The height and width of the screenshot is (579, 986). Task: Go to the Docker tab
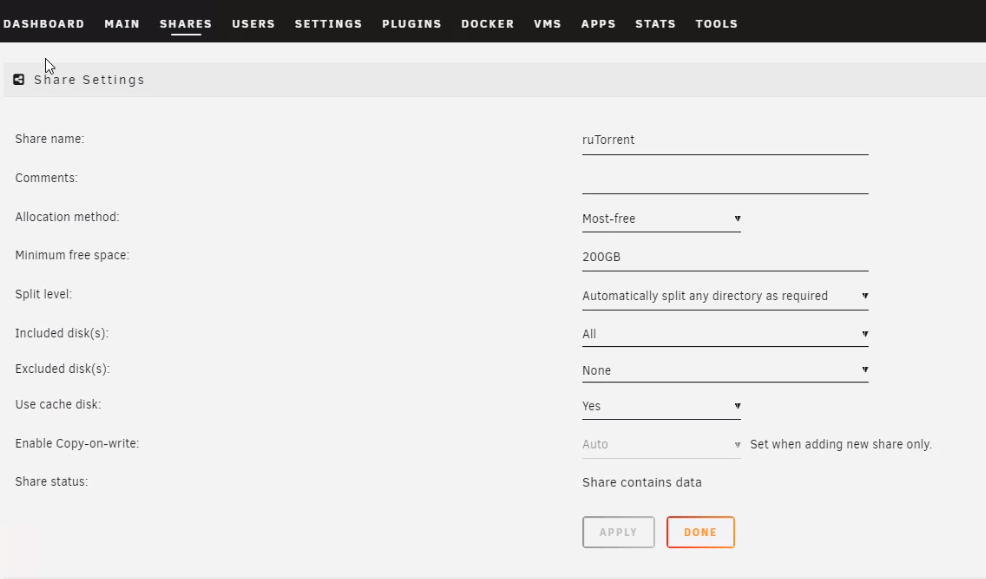(487, 24)
